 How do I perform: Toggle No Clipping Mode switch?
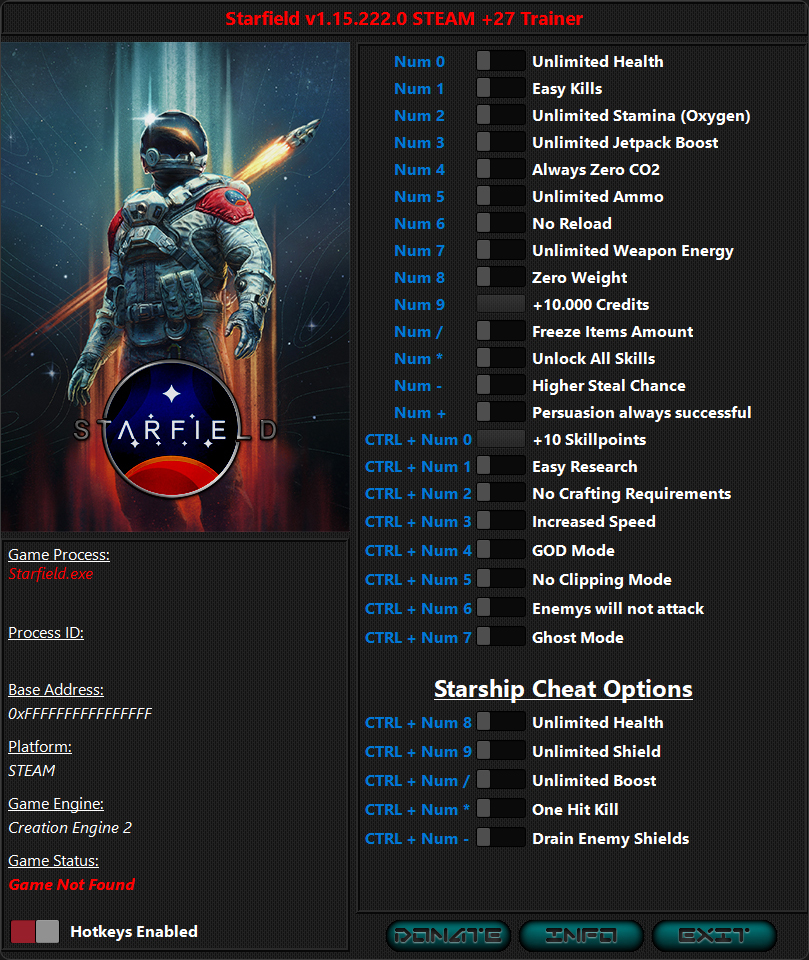500,578
